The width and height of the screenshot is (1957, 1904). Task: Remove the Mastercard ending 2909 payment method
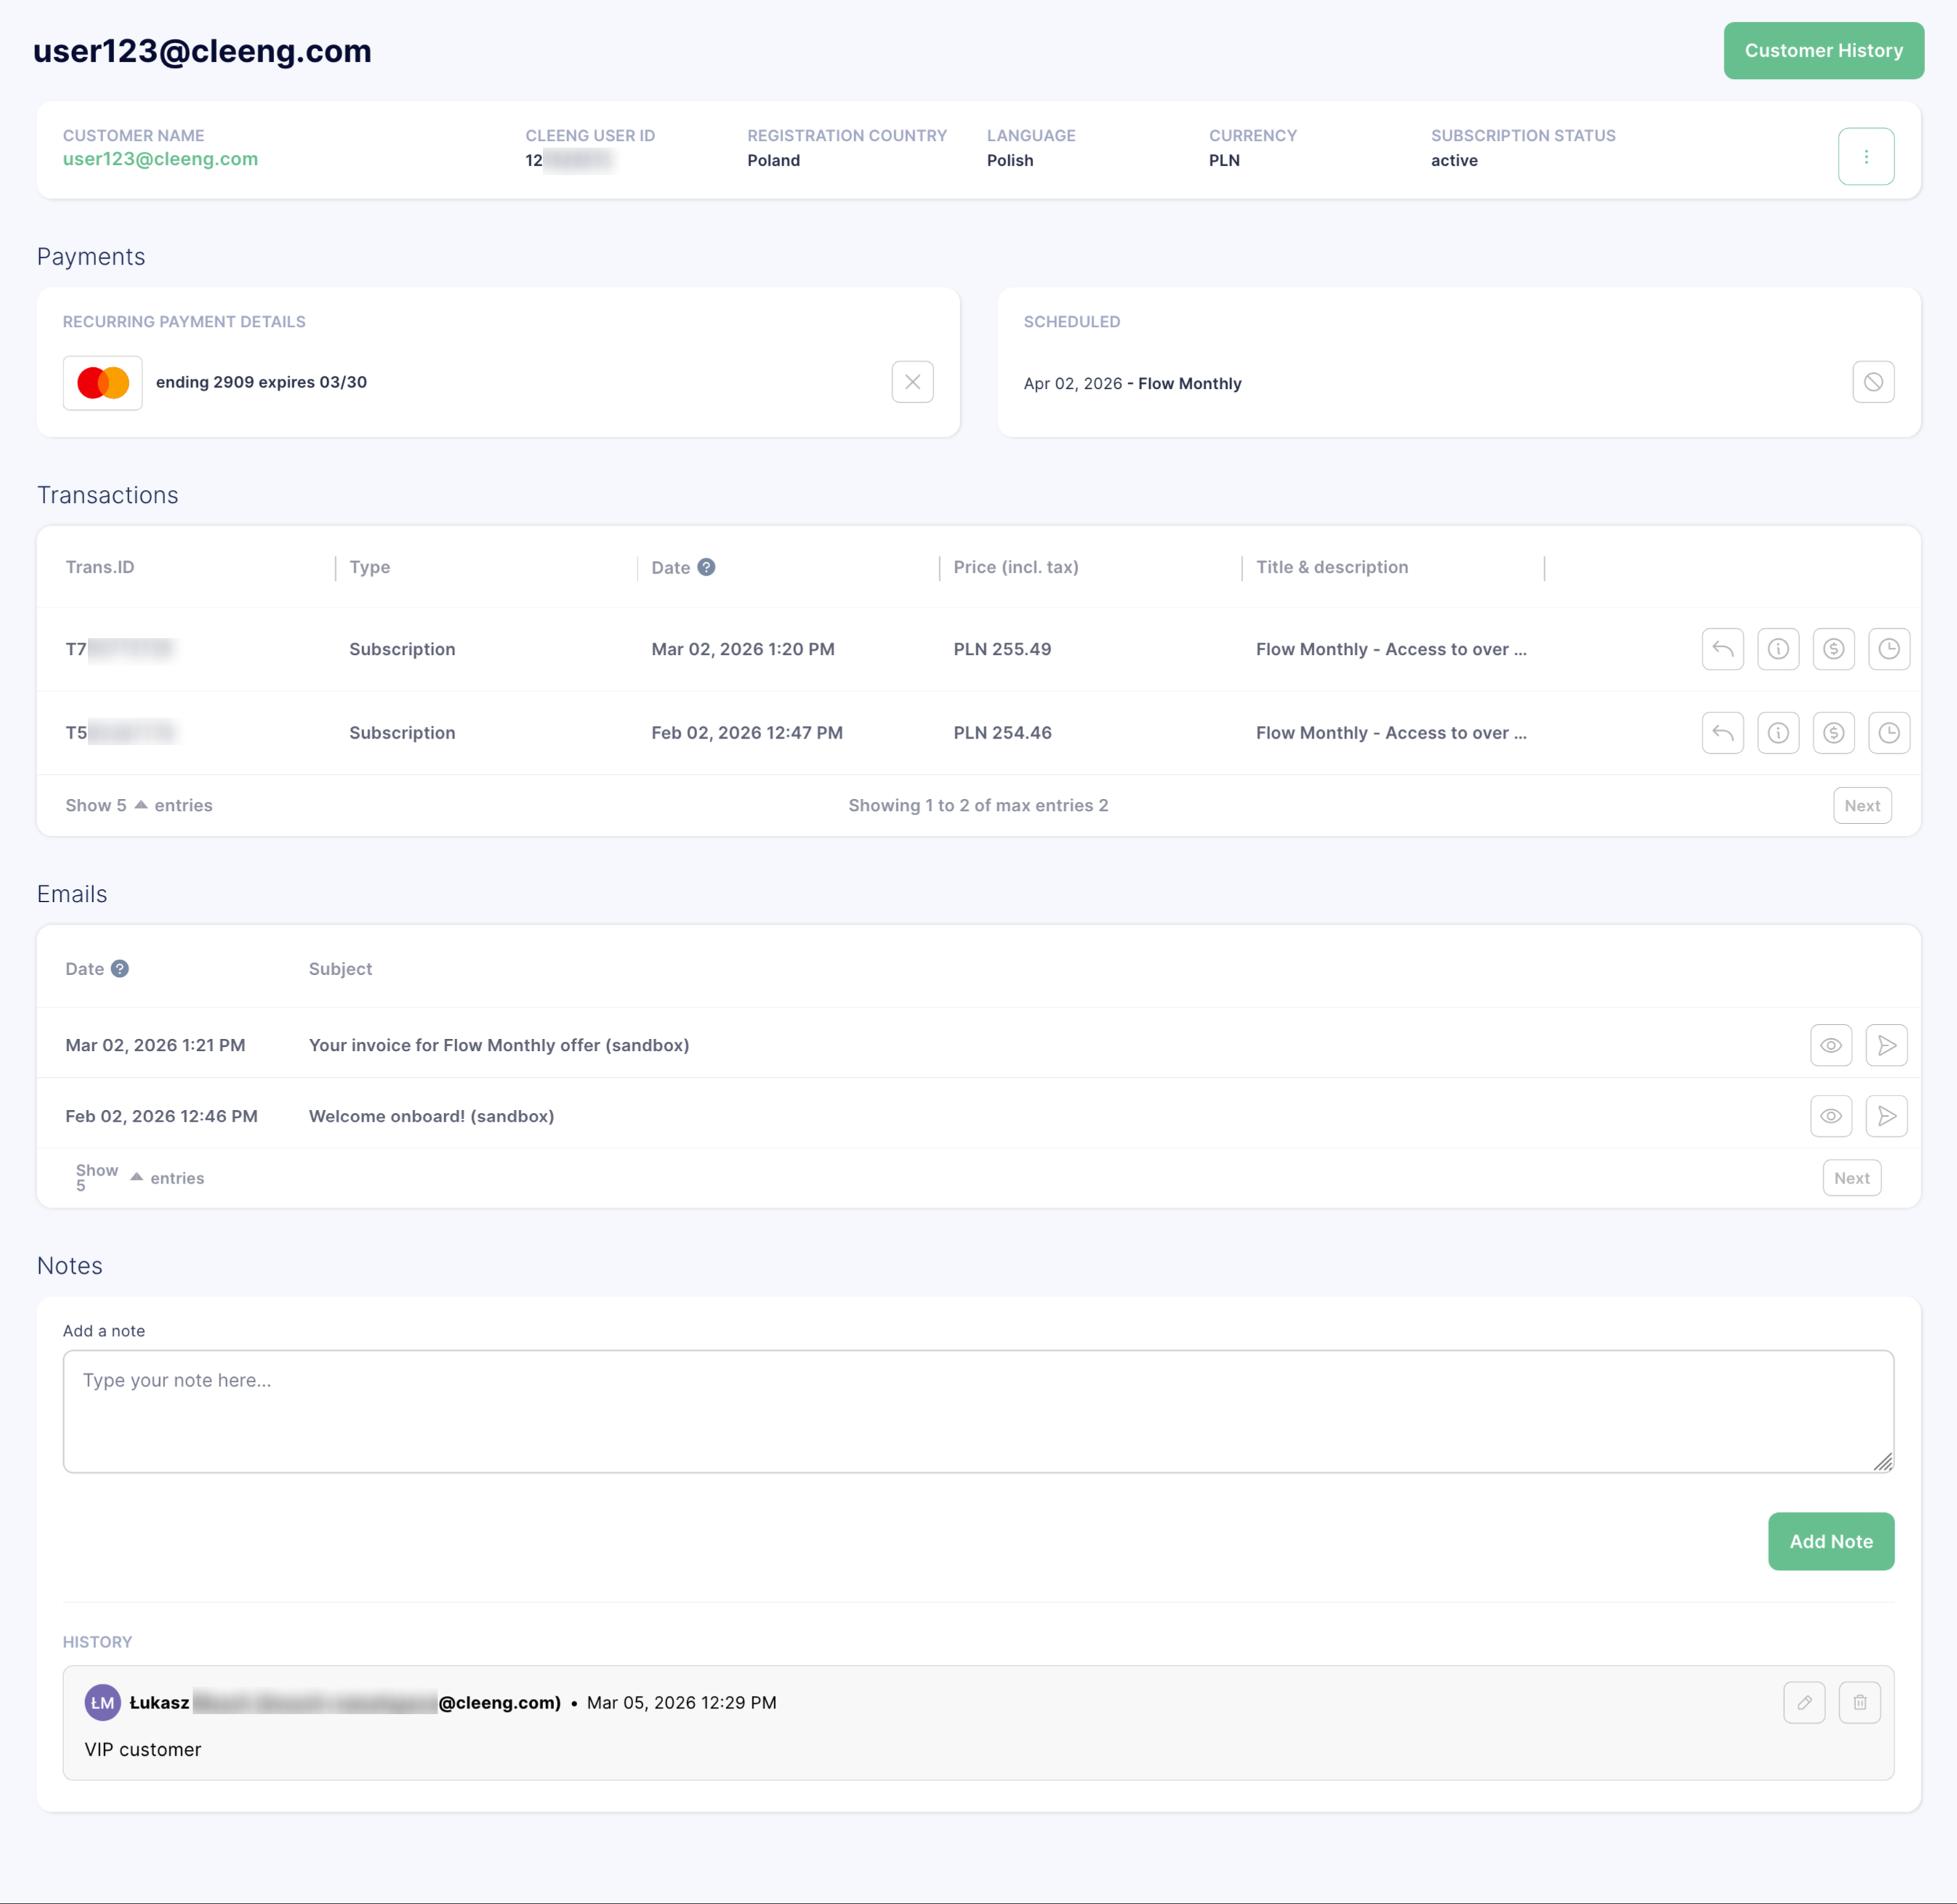pyautogui.click(x=912, y=382)
